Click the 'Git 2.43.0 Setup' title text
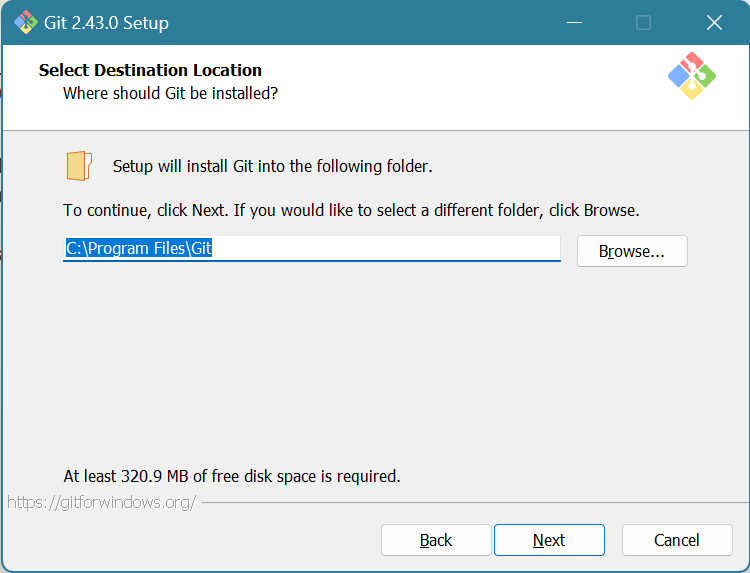Screen dimensions: 750x573 106,22
